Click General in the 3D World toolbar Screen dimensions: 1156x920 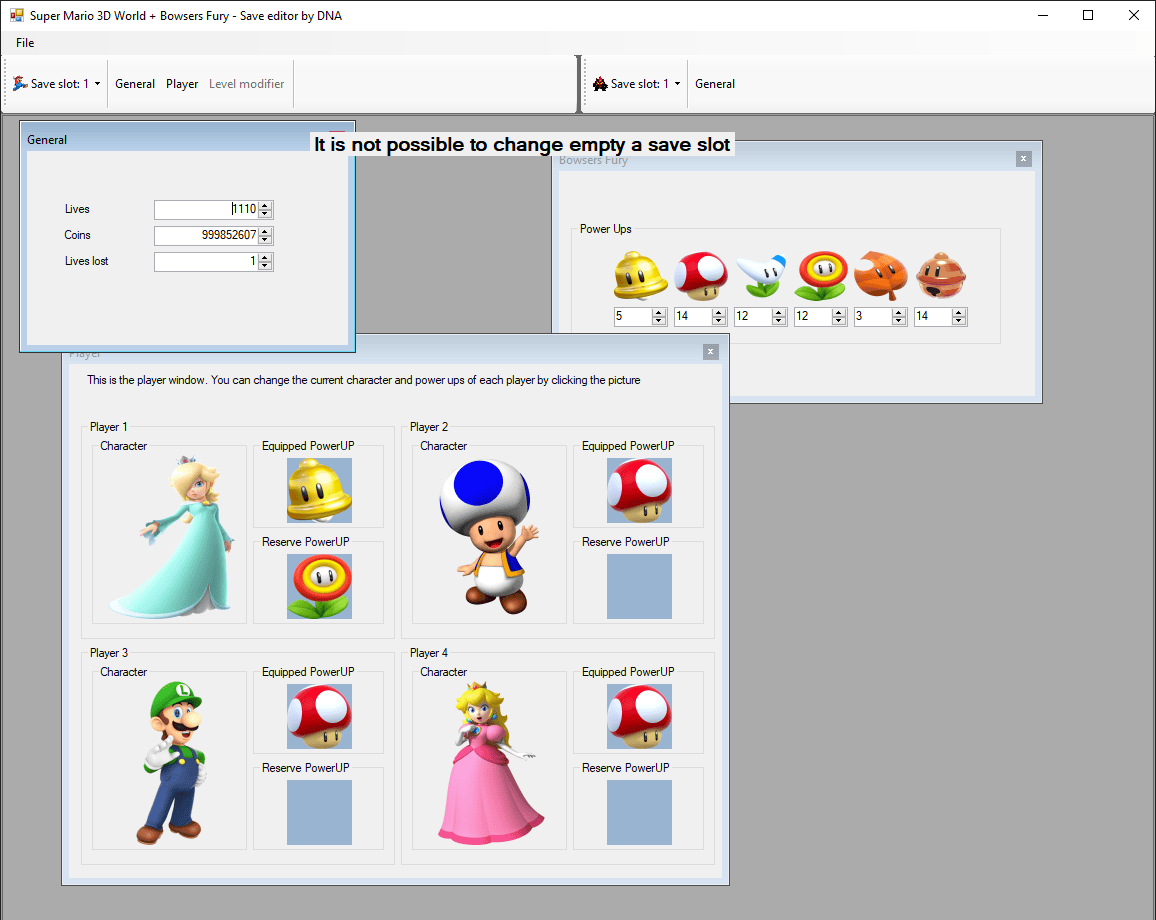point(135,84)
